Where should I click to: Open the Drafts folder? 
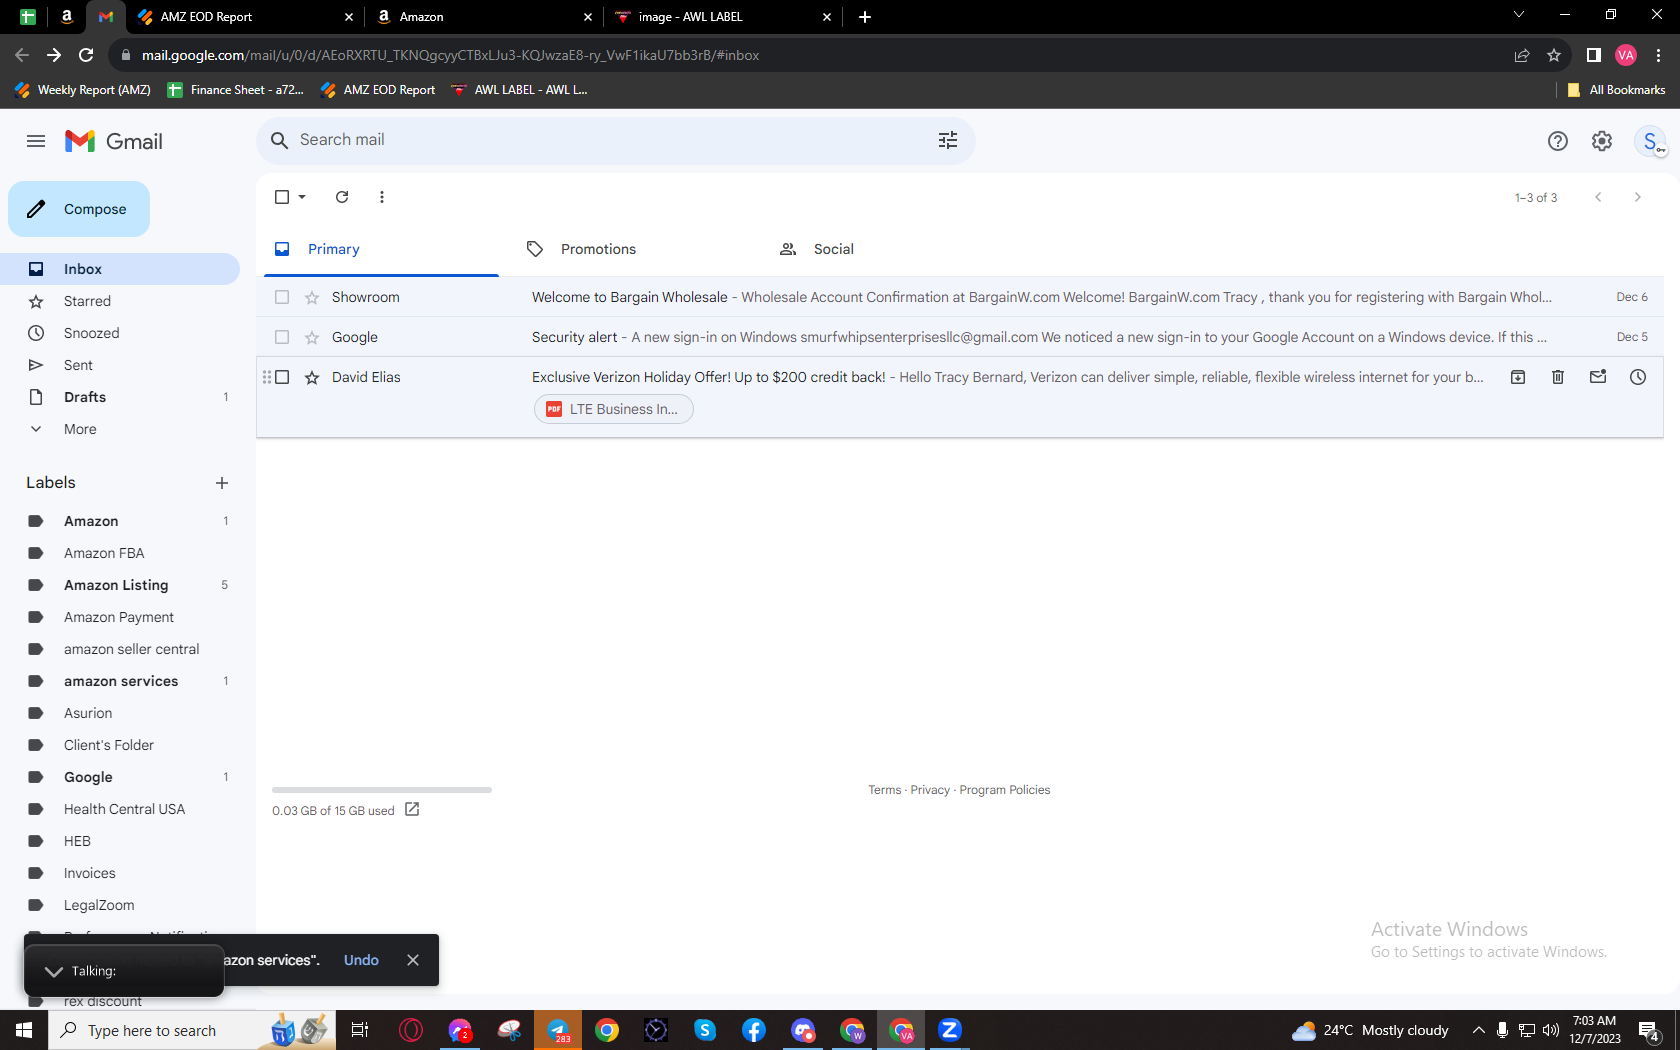click(x=120, y=397)
